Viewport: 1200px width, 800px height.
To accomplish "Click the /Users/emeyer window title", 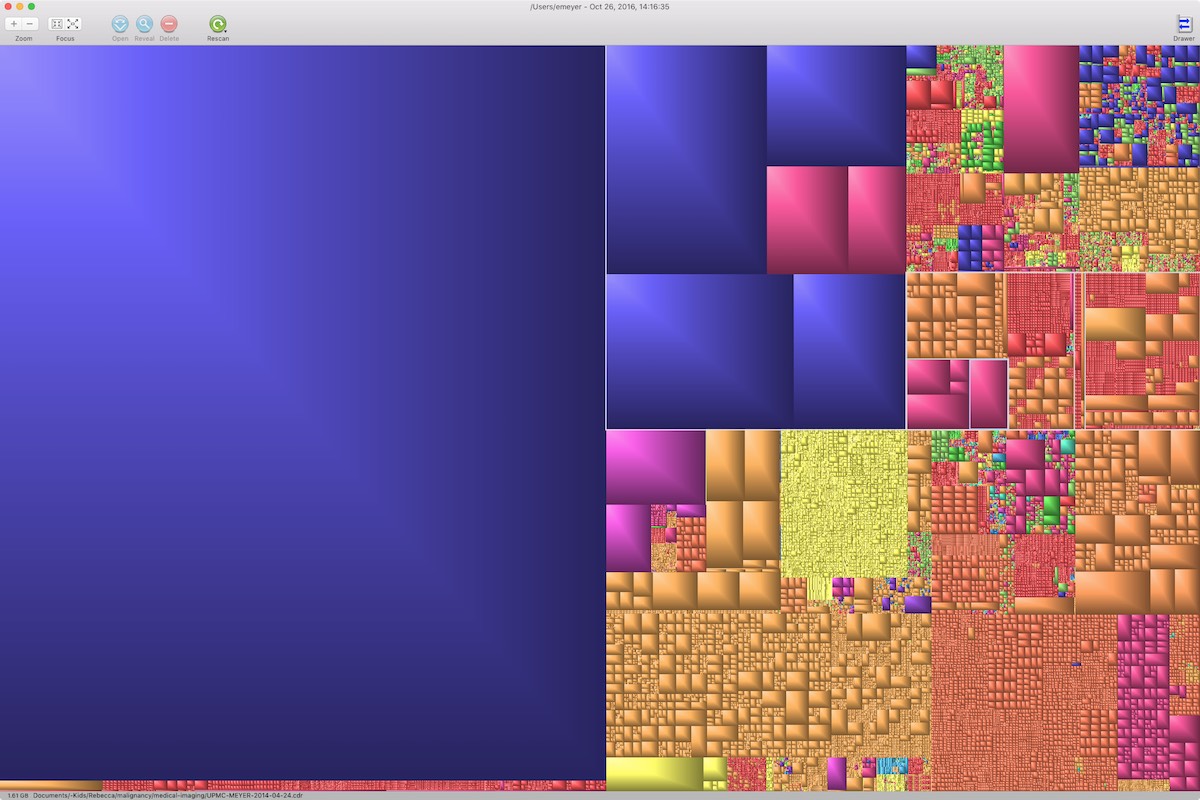I will [x=600, y=6].
